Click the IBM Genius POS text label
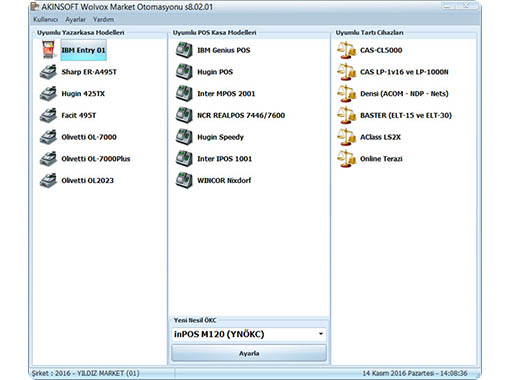The height and width of the screenshot is (380, 510). coord(224,50)
